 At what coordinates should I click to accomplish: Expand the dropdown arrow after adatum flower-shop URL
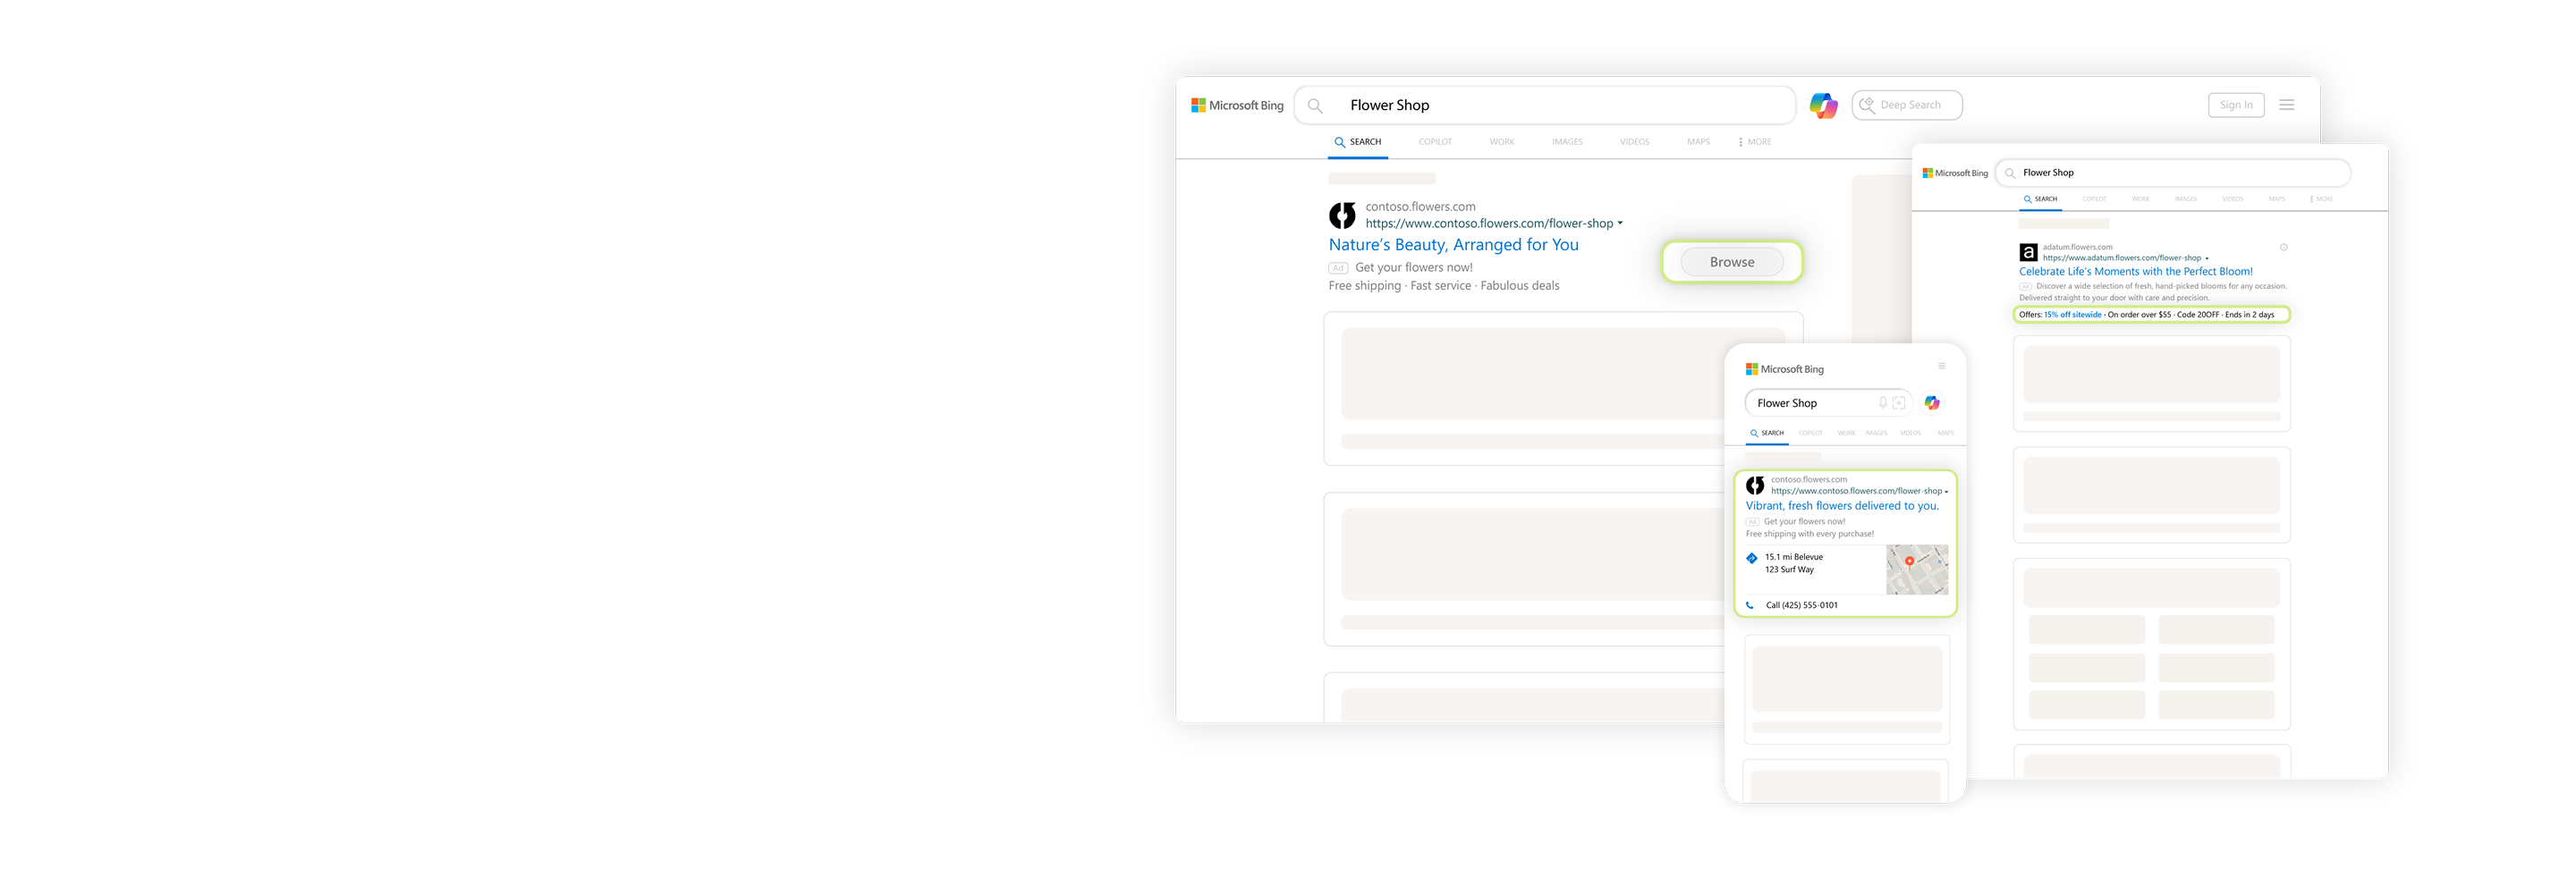click(x=2207, y=259)
